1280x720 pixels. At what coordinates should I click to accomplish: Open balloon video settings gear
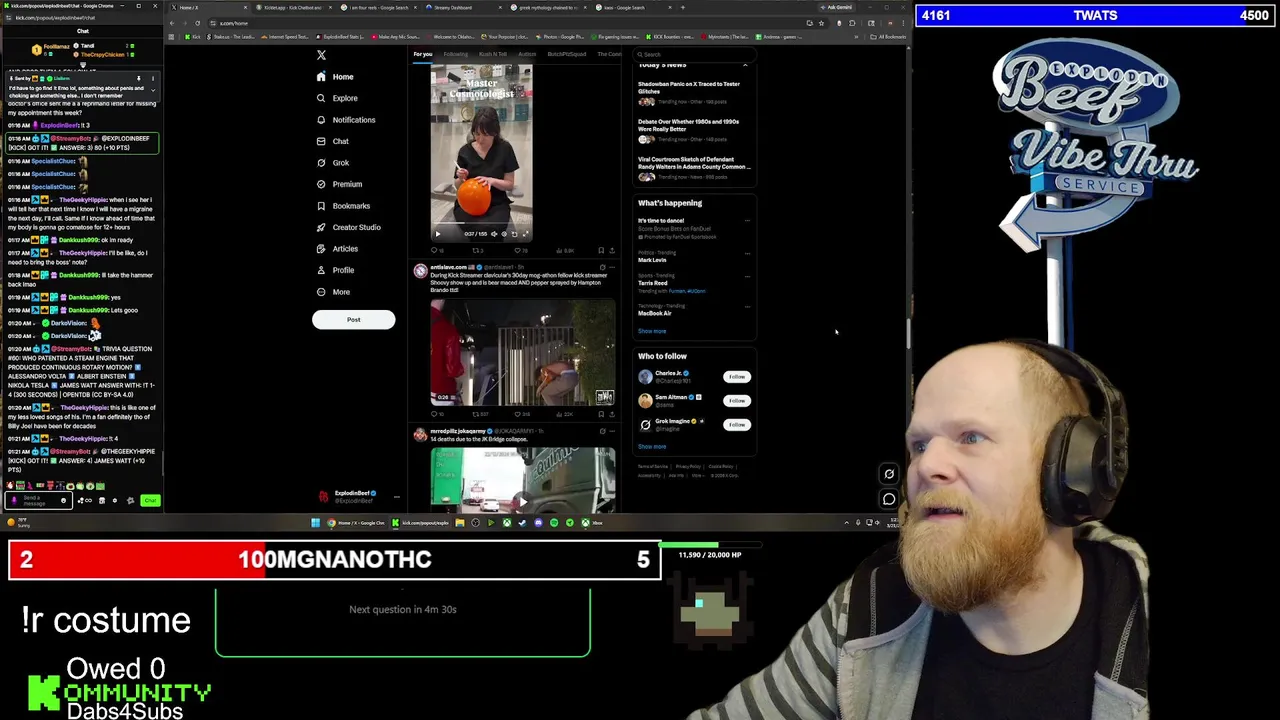tap(504, 234)
